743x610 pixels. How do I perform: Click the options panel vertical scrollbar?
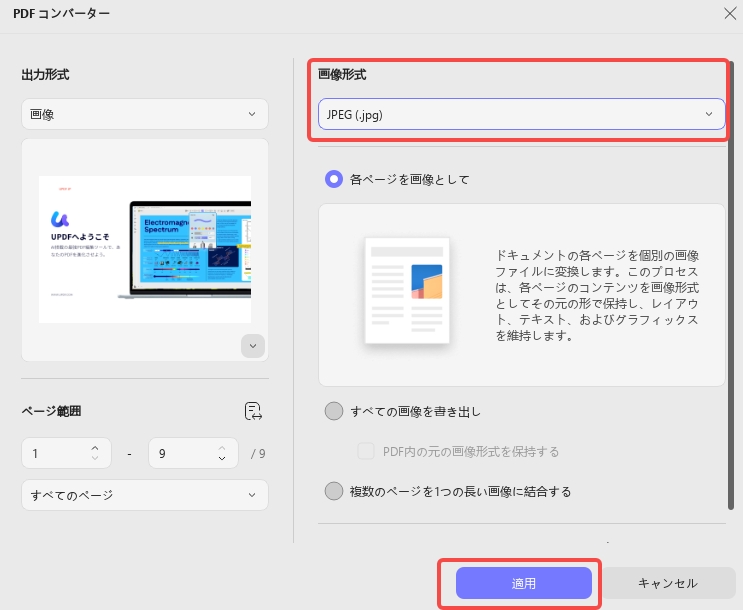(x=731, y=284)
